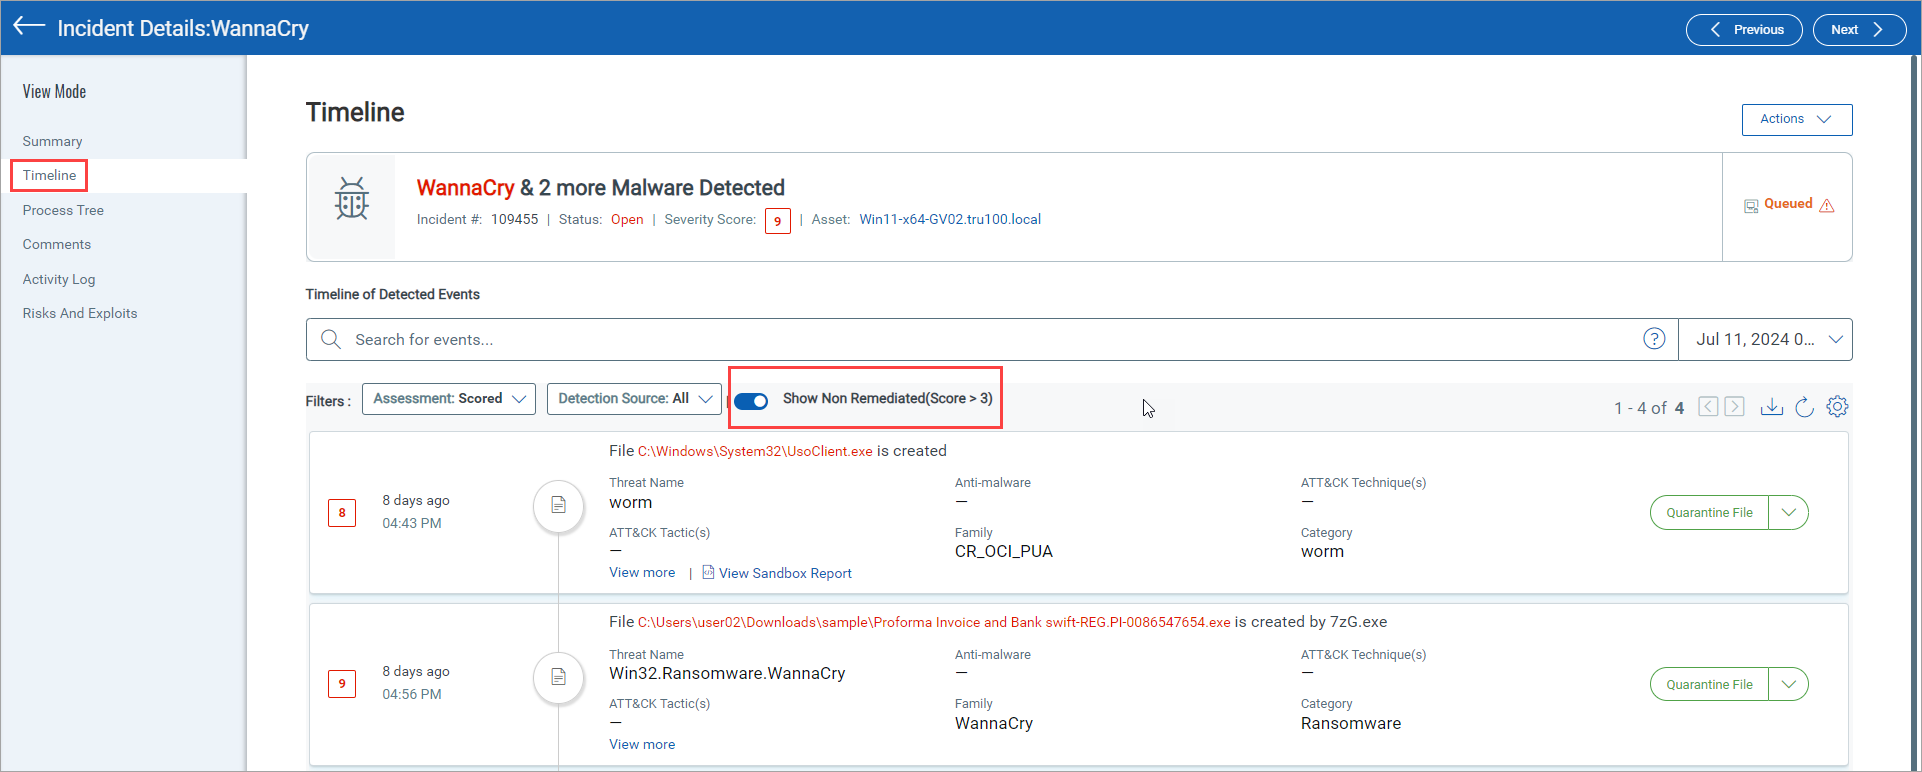Click the incident severity score 9 badge

click(x=777, y=221)
